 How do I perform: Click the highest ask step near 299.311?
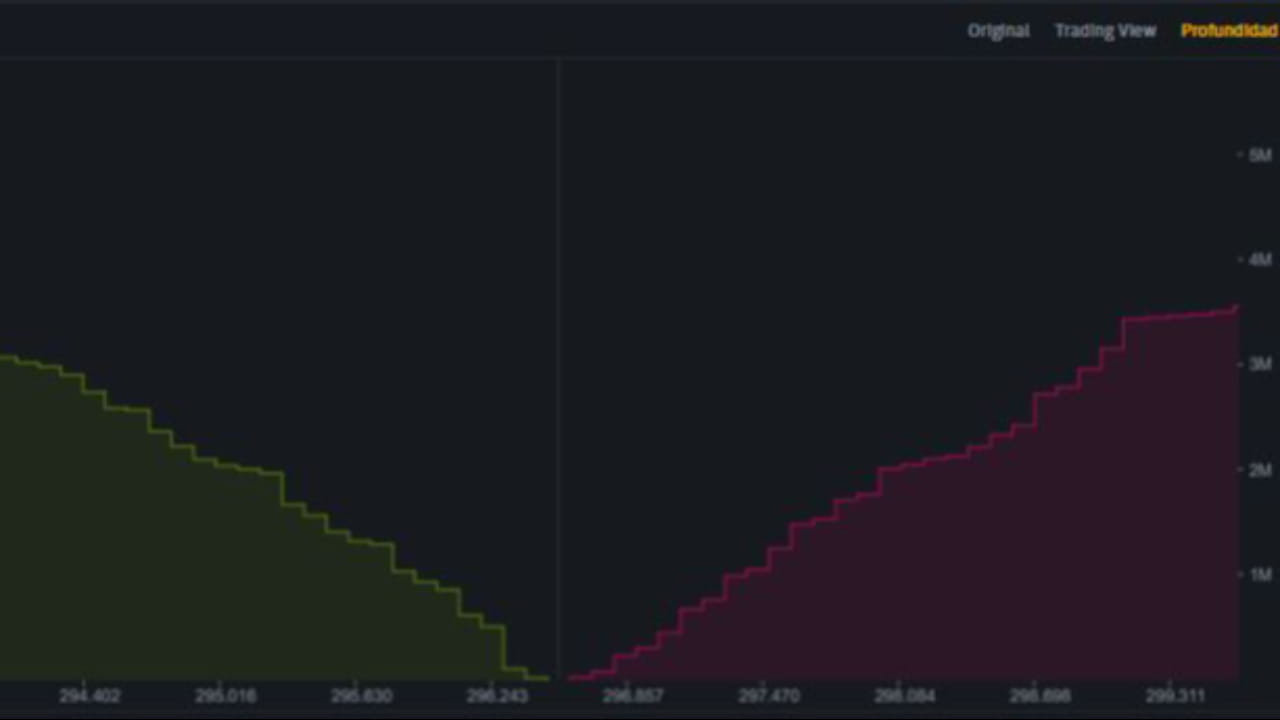[x=1200, y=312]
